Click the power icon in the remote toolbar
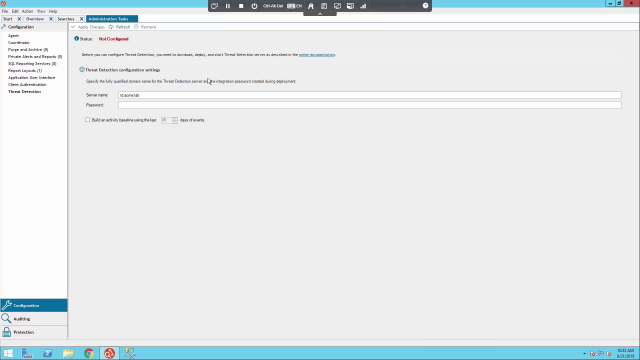The height and width of the screenshot is (360, 640). click(x=254, y=6)
